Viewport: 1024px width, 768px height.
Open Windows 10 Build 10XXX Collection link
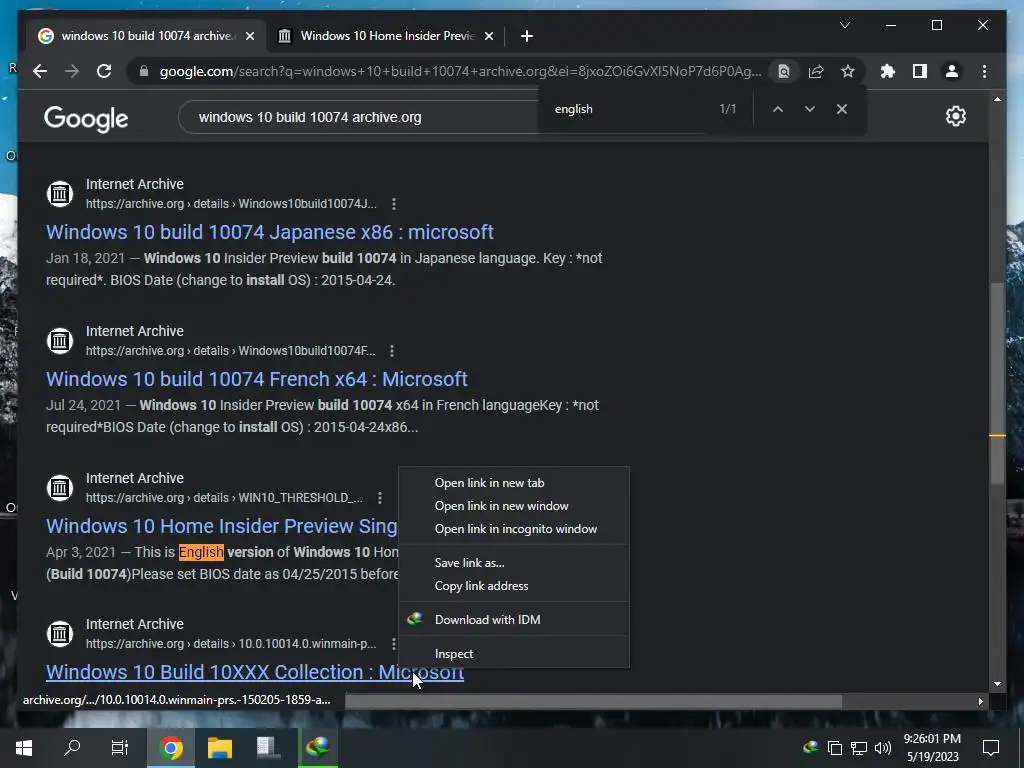click(x=255, y=672)
